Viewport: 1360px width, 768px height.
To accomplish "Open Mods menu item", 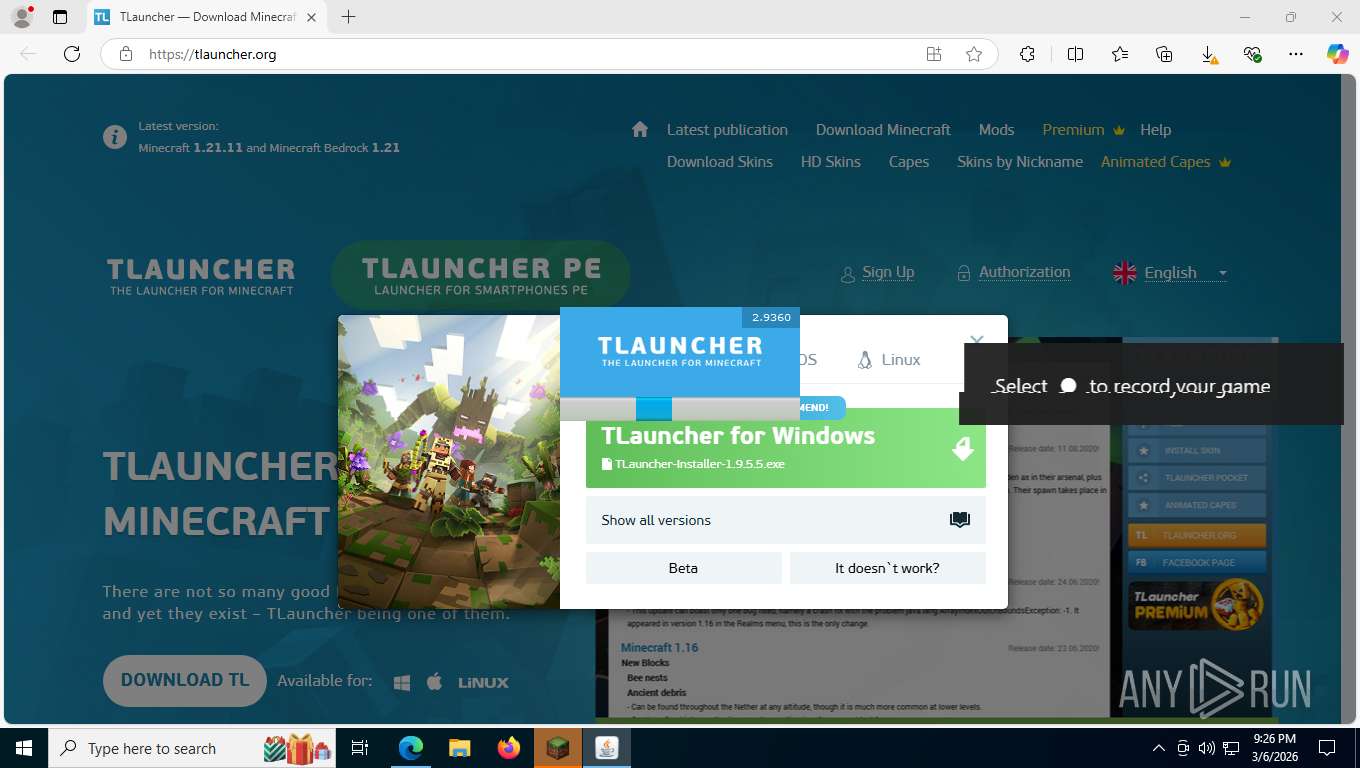I will (x=996, y=130).
